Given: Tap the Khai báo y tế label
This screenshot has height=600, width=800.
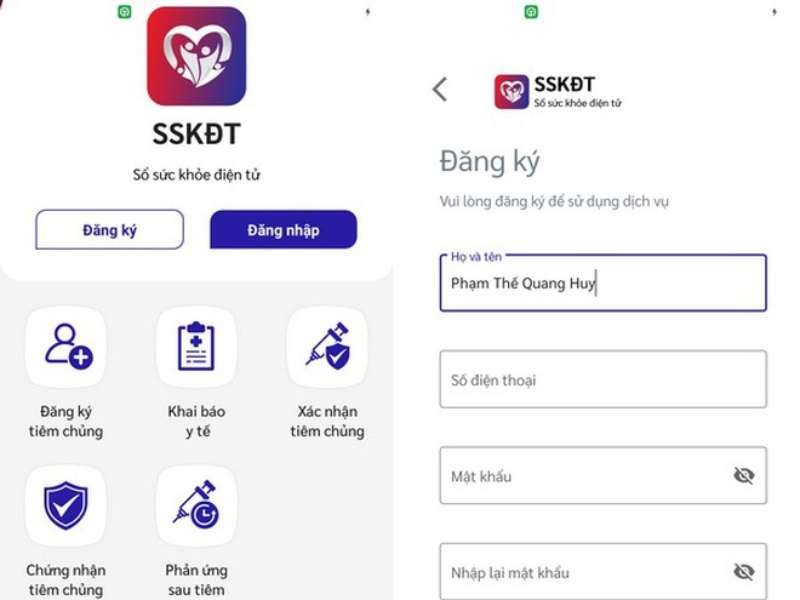Looking at the screenshot, I should [197, 421].
